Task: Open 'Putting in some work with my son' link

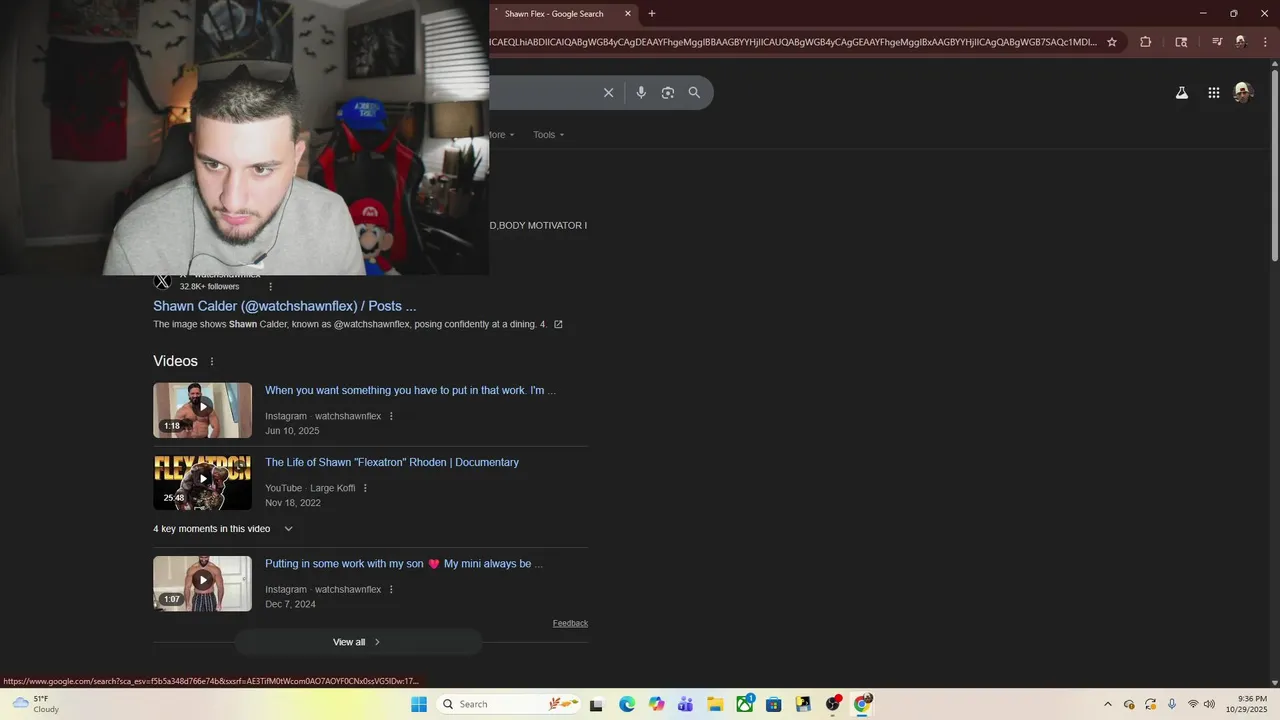Action: coord(404,564)
